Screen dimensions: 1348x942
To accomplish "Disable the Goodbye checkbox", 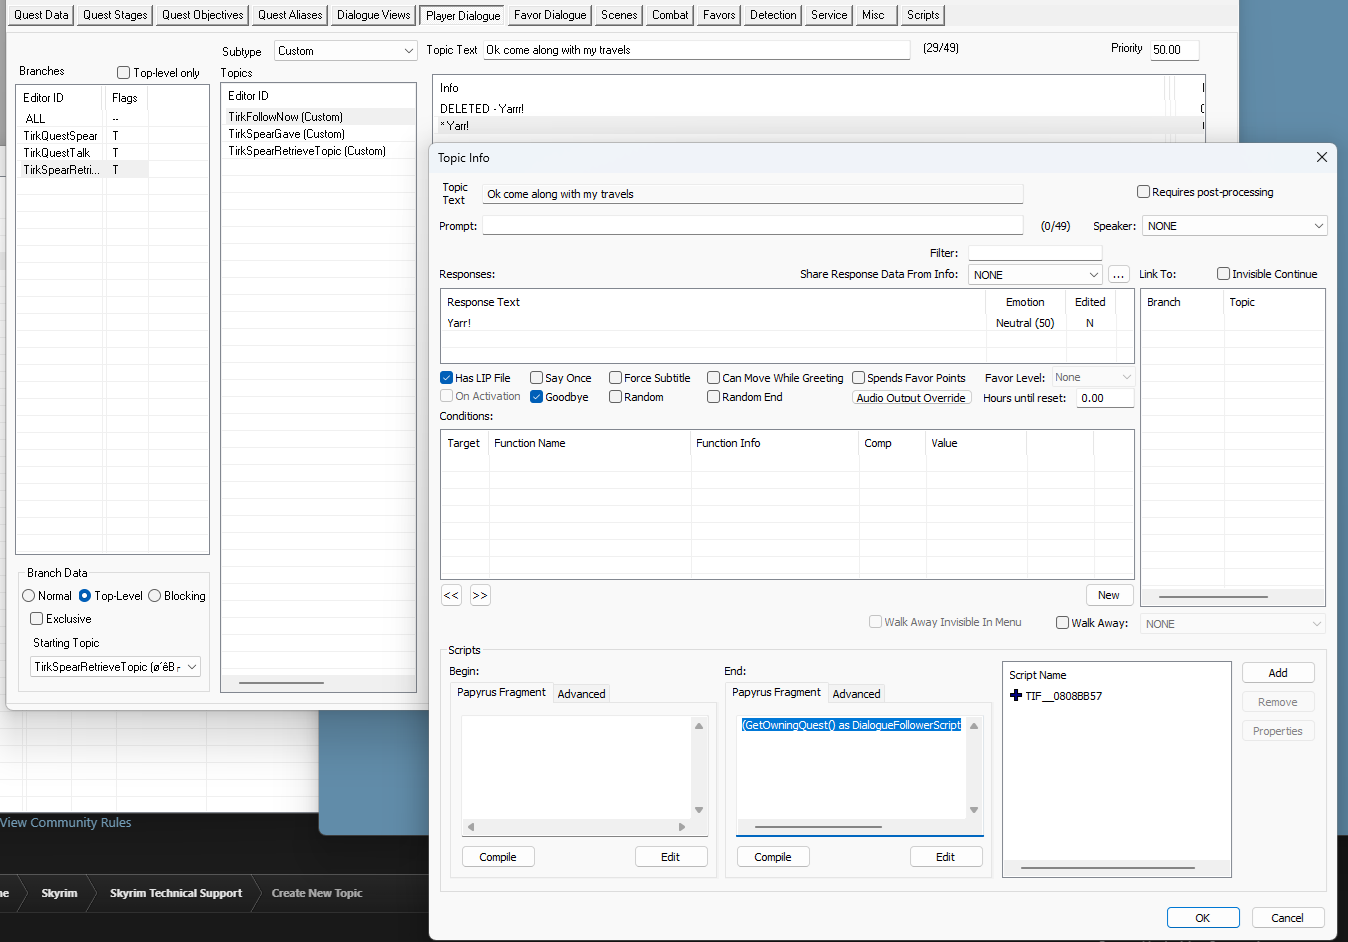I will tap(536, 396).
